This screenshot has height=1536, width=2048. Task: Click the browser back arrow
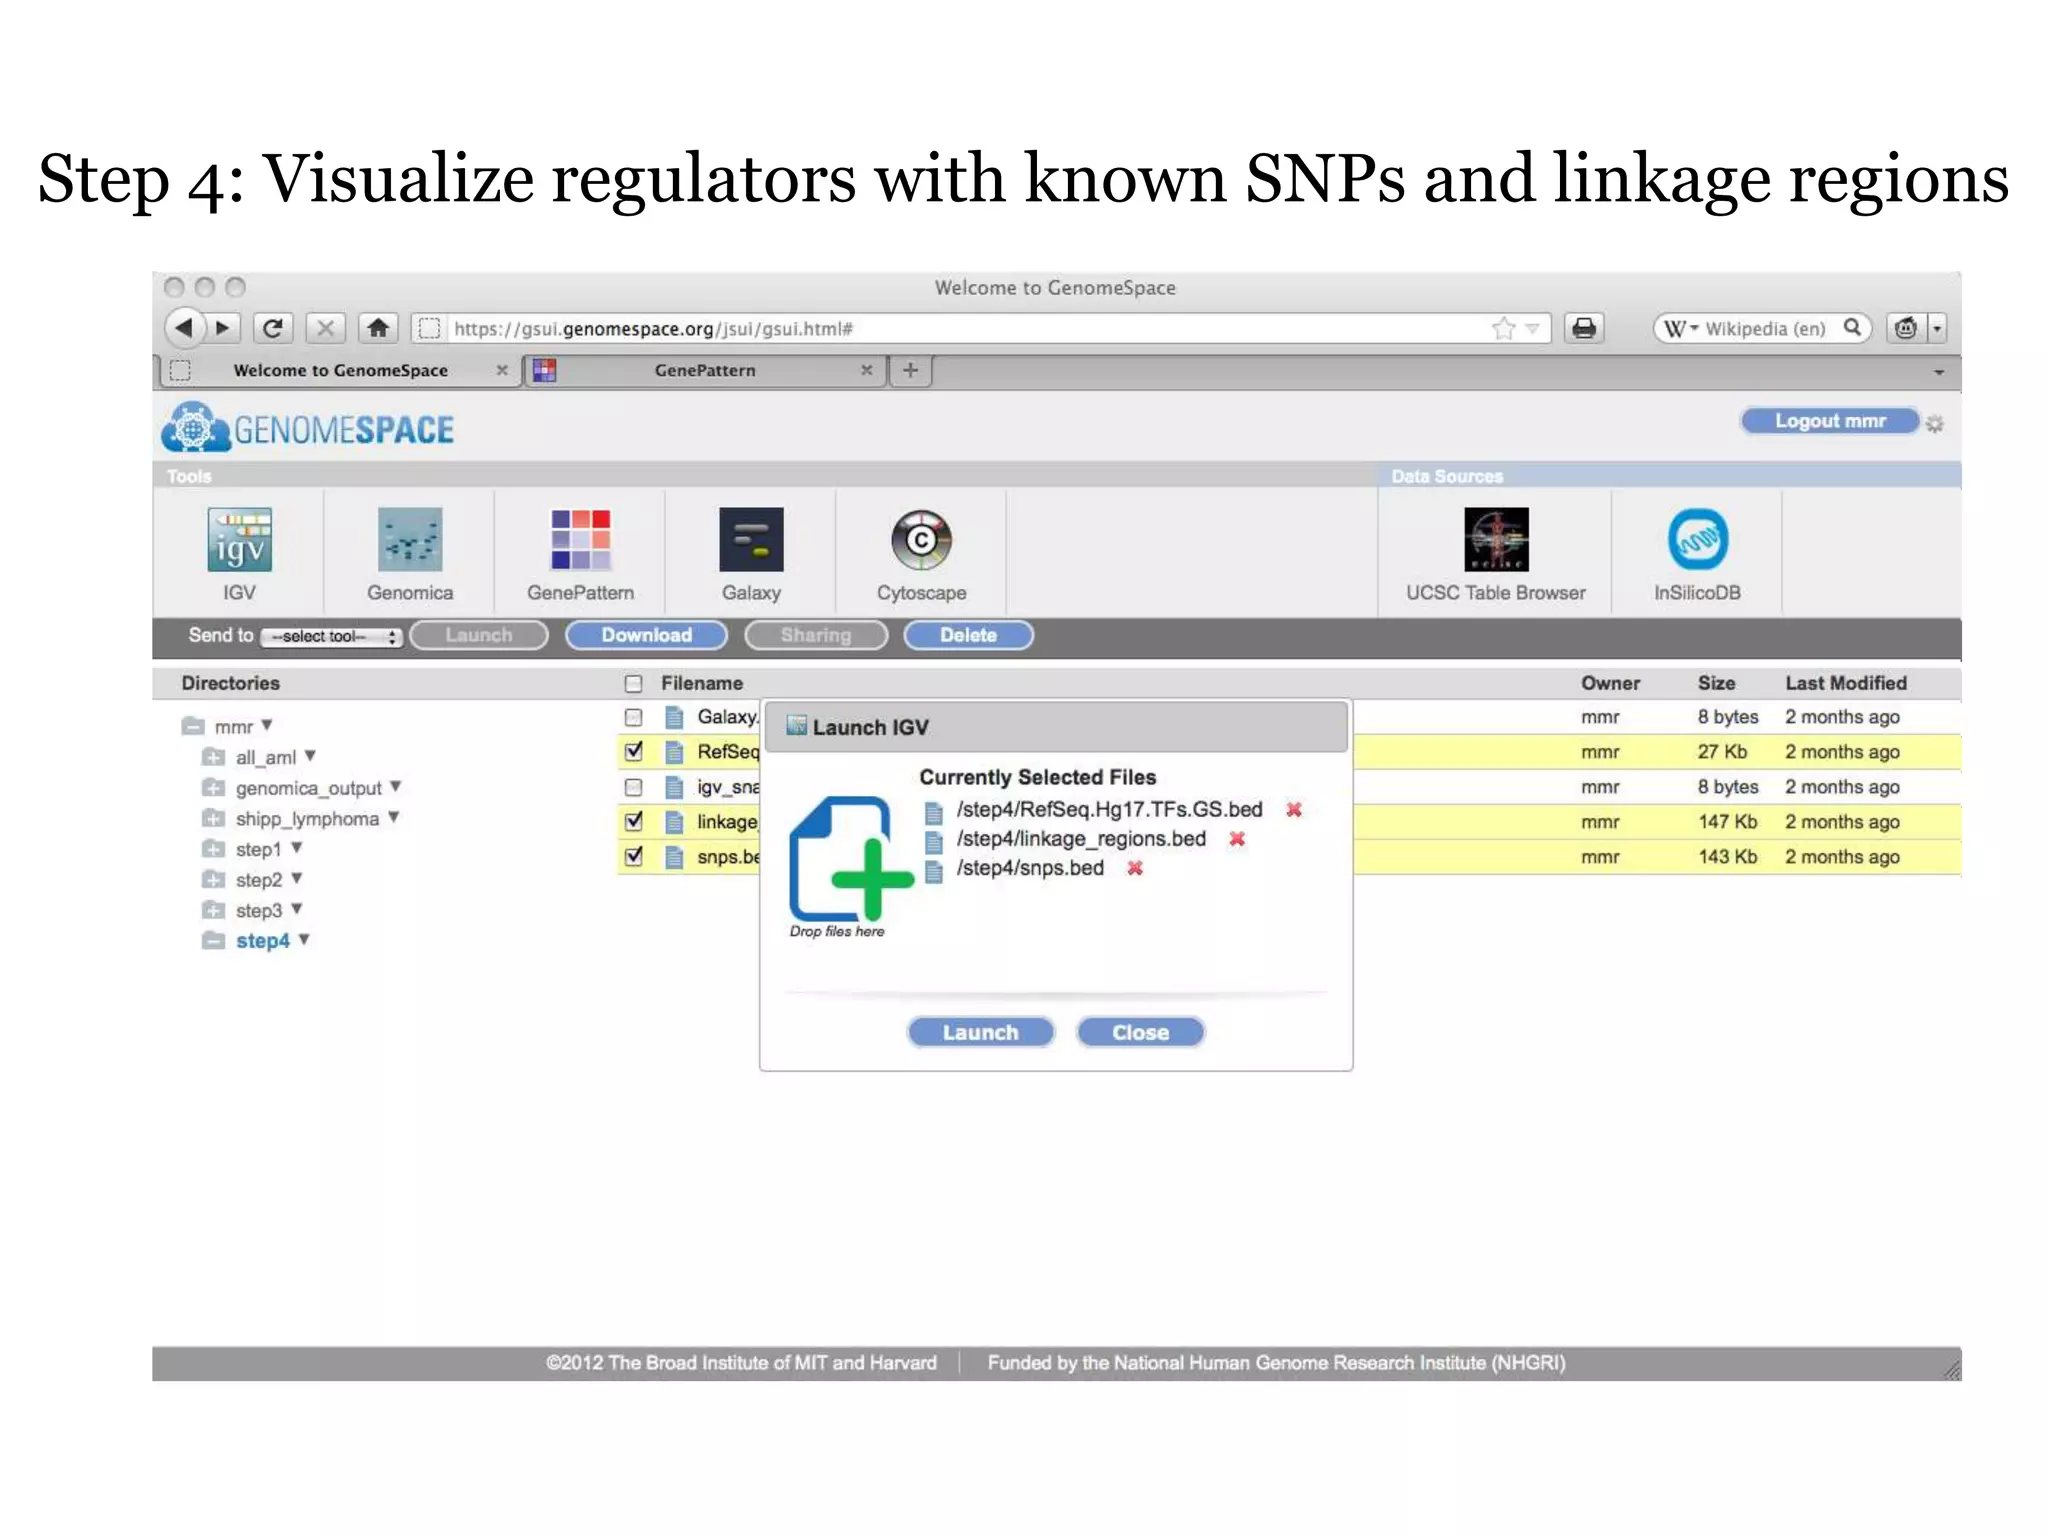click(x=184, y=328)
